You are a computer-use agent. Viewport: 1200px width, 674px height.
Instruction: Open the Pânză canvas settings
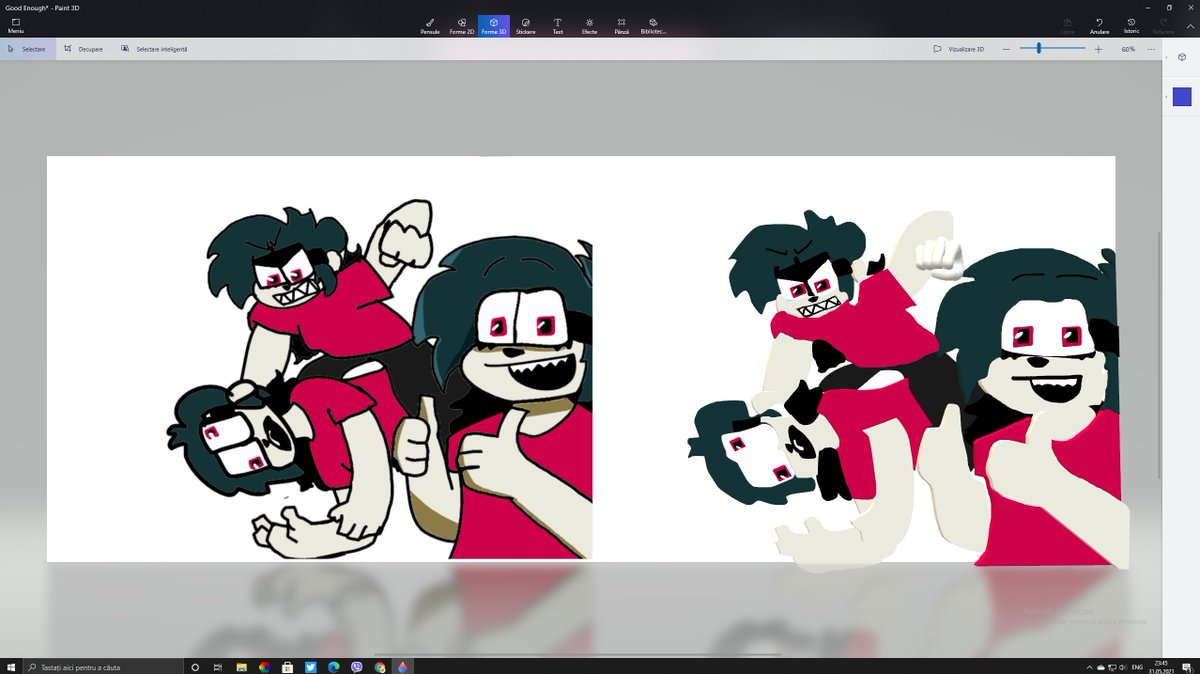[x=622, y=26]
